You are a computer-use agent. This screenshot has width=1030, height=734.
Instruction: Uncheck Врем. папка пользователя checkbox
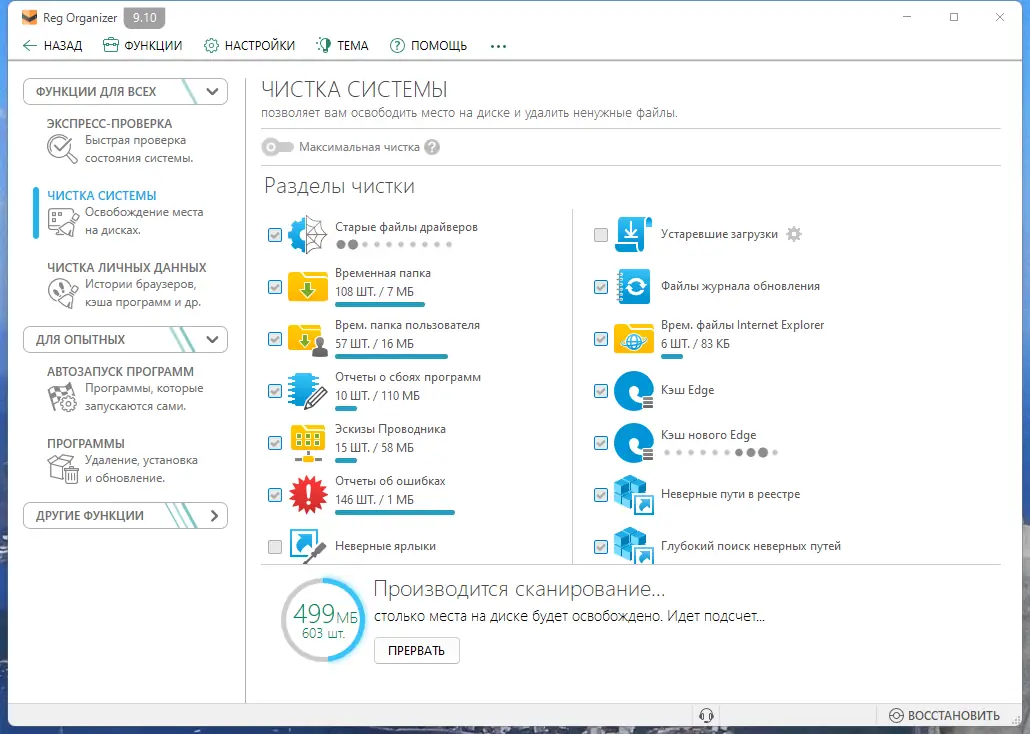pos(275,339)
